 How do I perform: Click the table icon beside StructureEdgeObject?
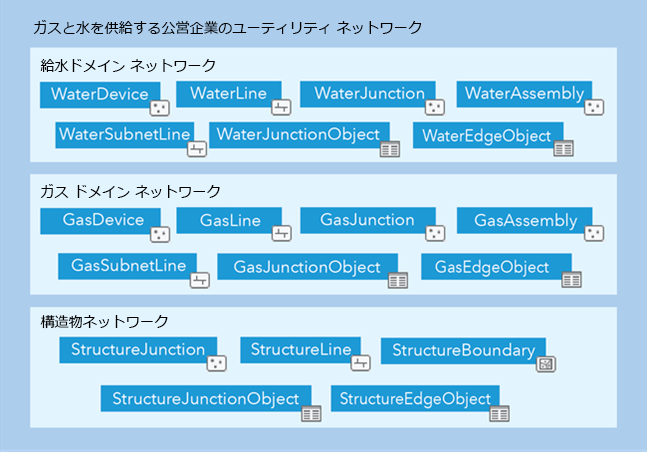tap(499, 412)
